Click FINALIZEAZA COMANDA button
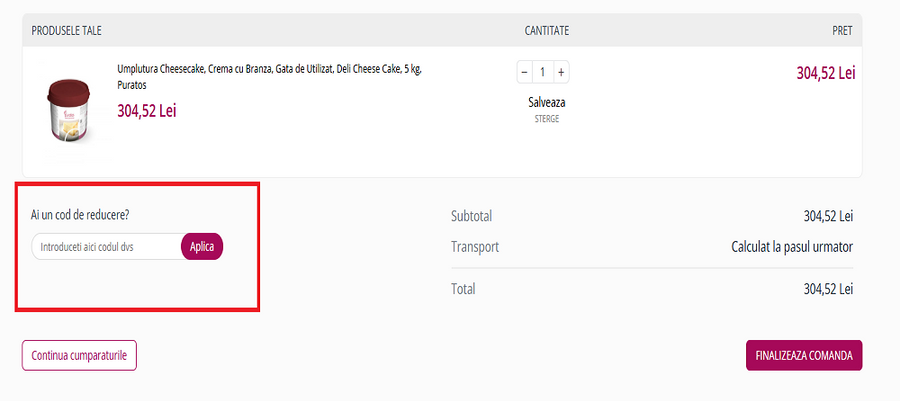This screenshot has height=401, width=900. (804, 355)
